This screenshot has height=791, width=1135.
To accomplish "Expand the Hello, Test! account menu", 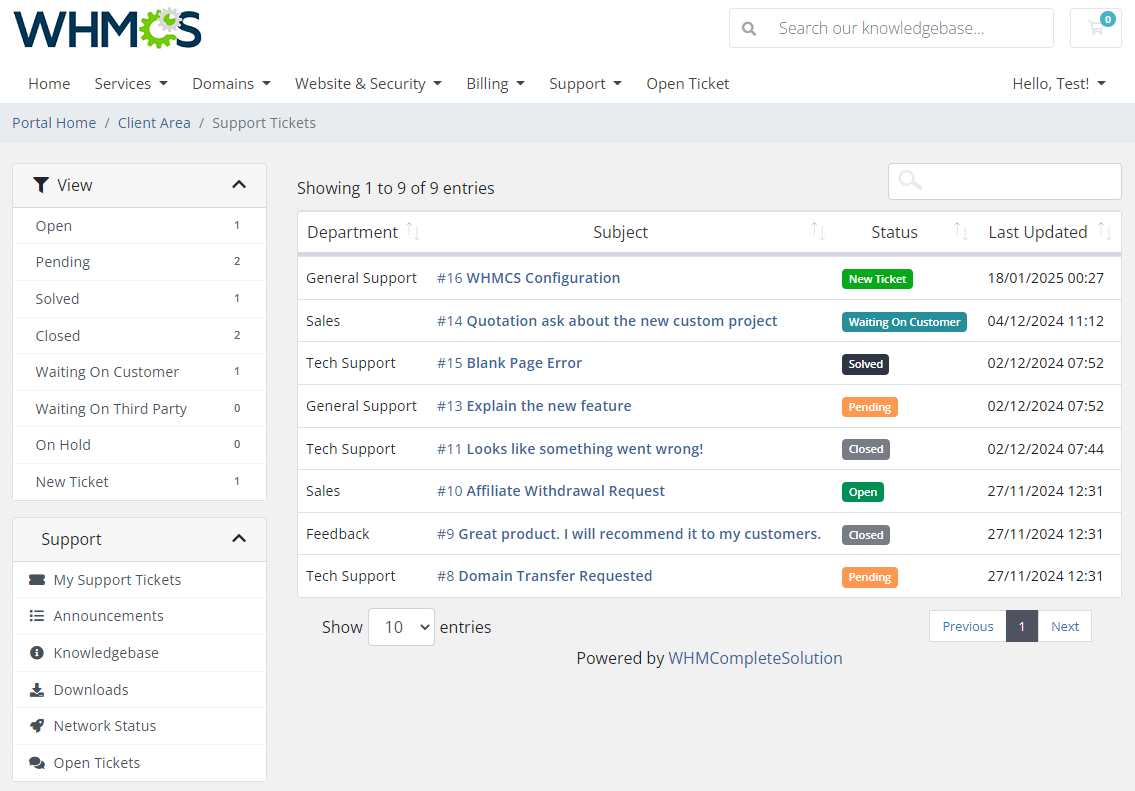I will tap(1058, 84).
